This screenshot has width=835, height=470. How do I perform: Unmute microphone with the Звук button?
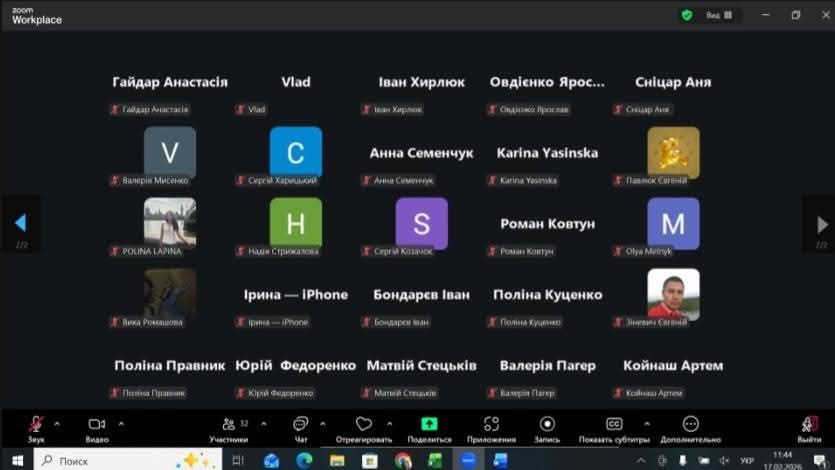[x=36, y=425]
